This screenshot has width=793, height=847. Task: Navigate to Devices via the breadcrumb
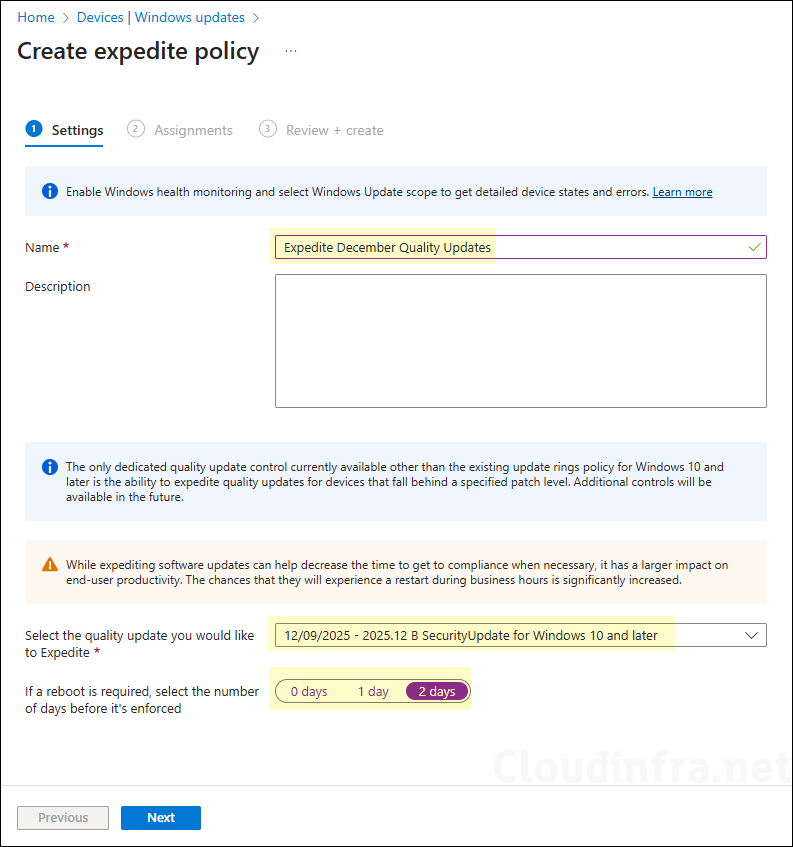(x=100, y=17)
